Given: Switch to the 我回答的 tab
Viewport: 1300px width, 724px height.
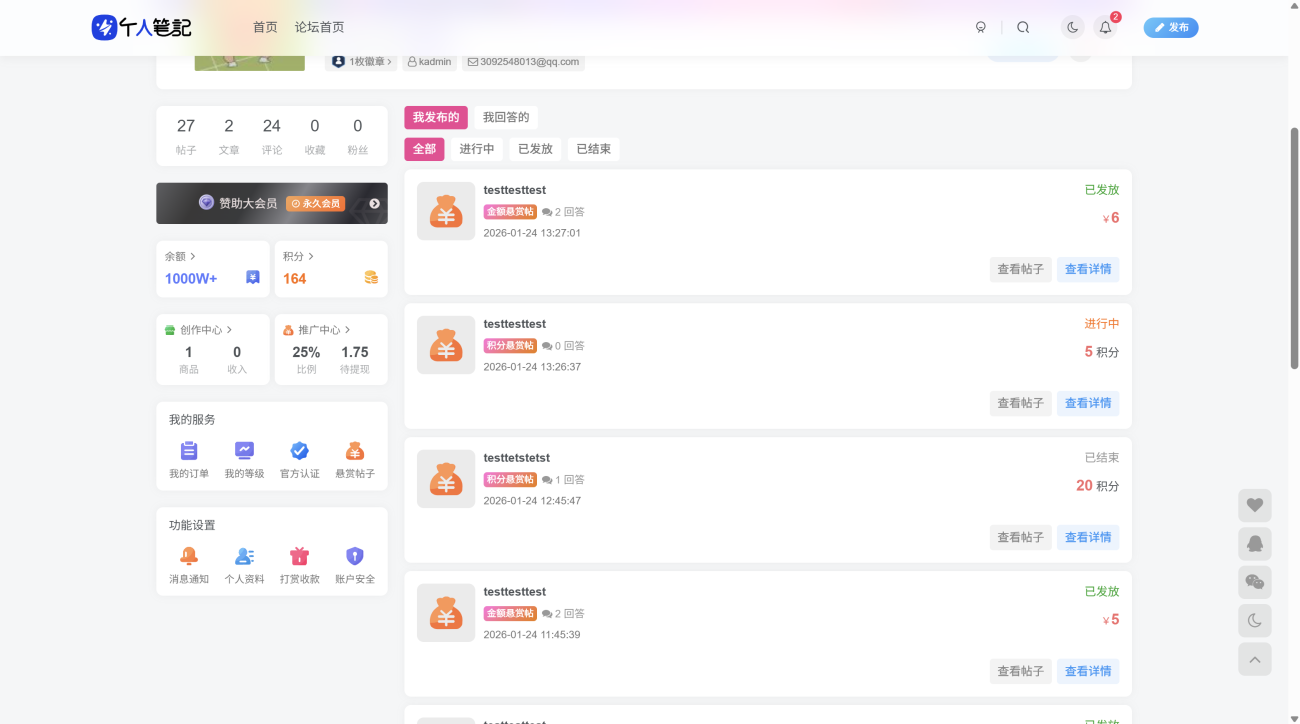Looking at the screenshot, I should tap(505, 118).
